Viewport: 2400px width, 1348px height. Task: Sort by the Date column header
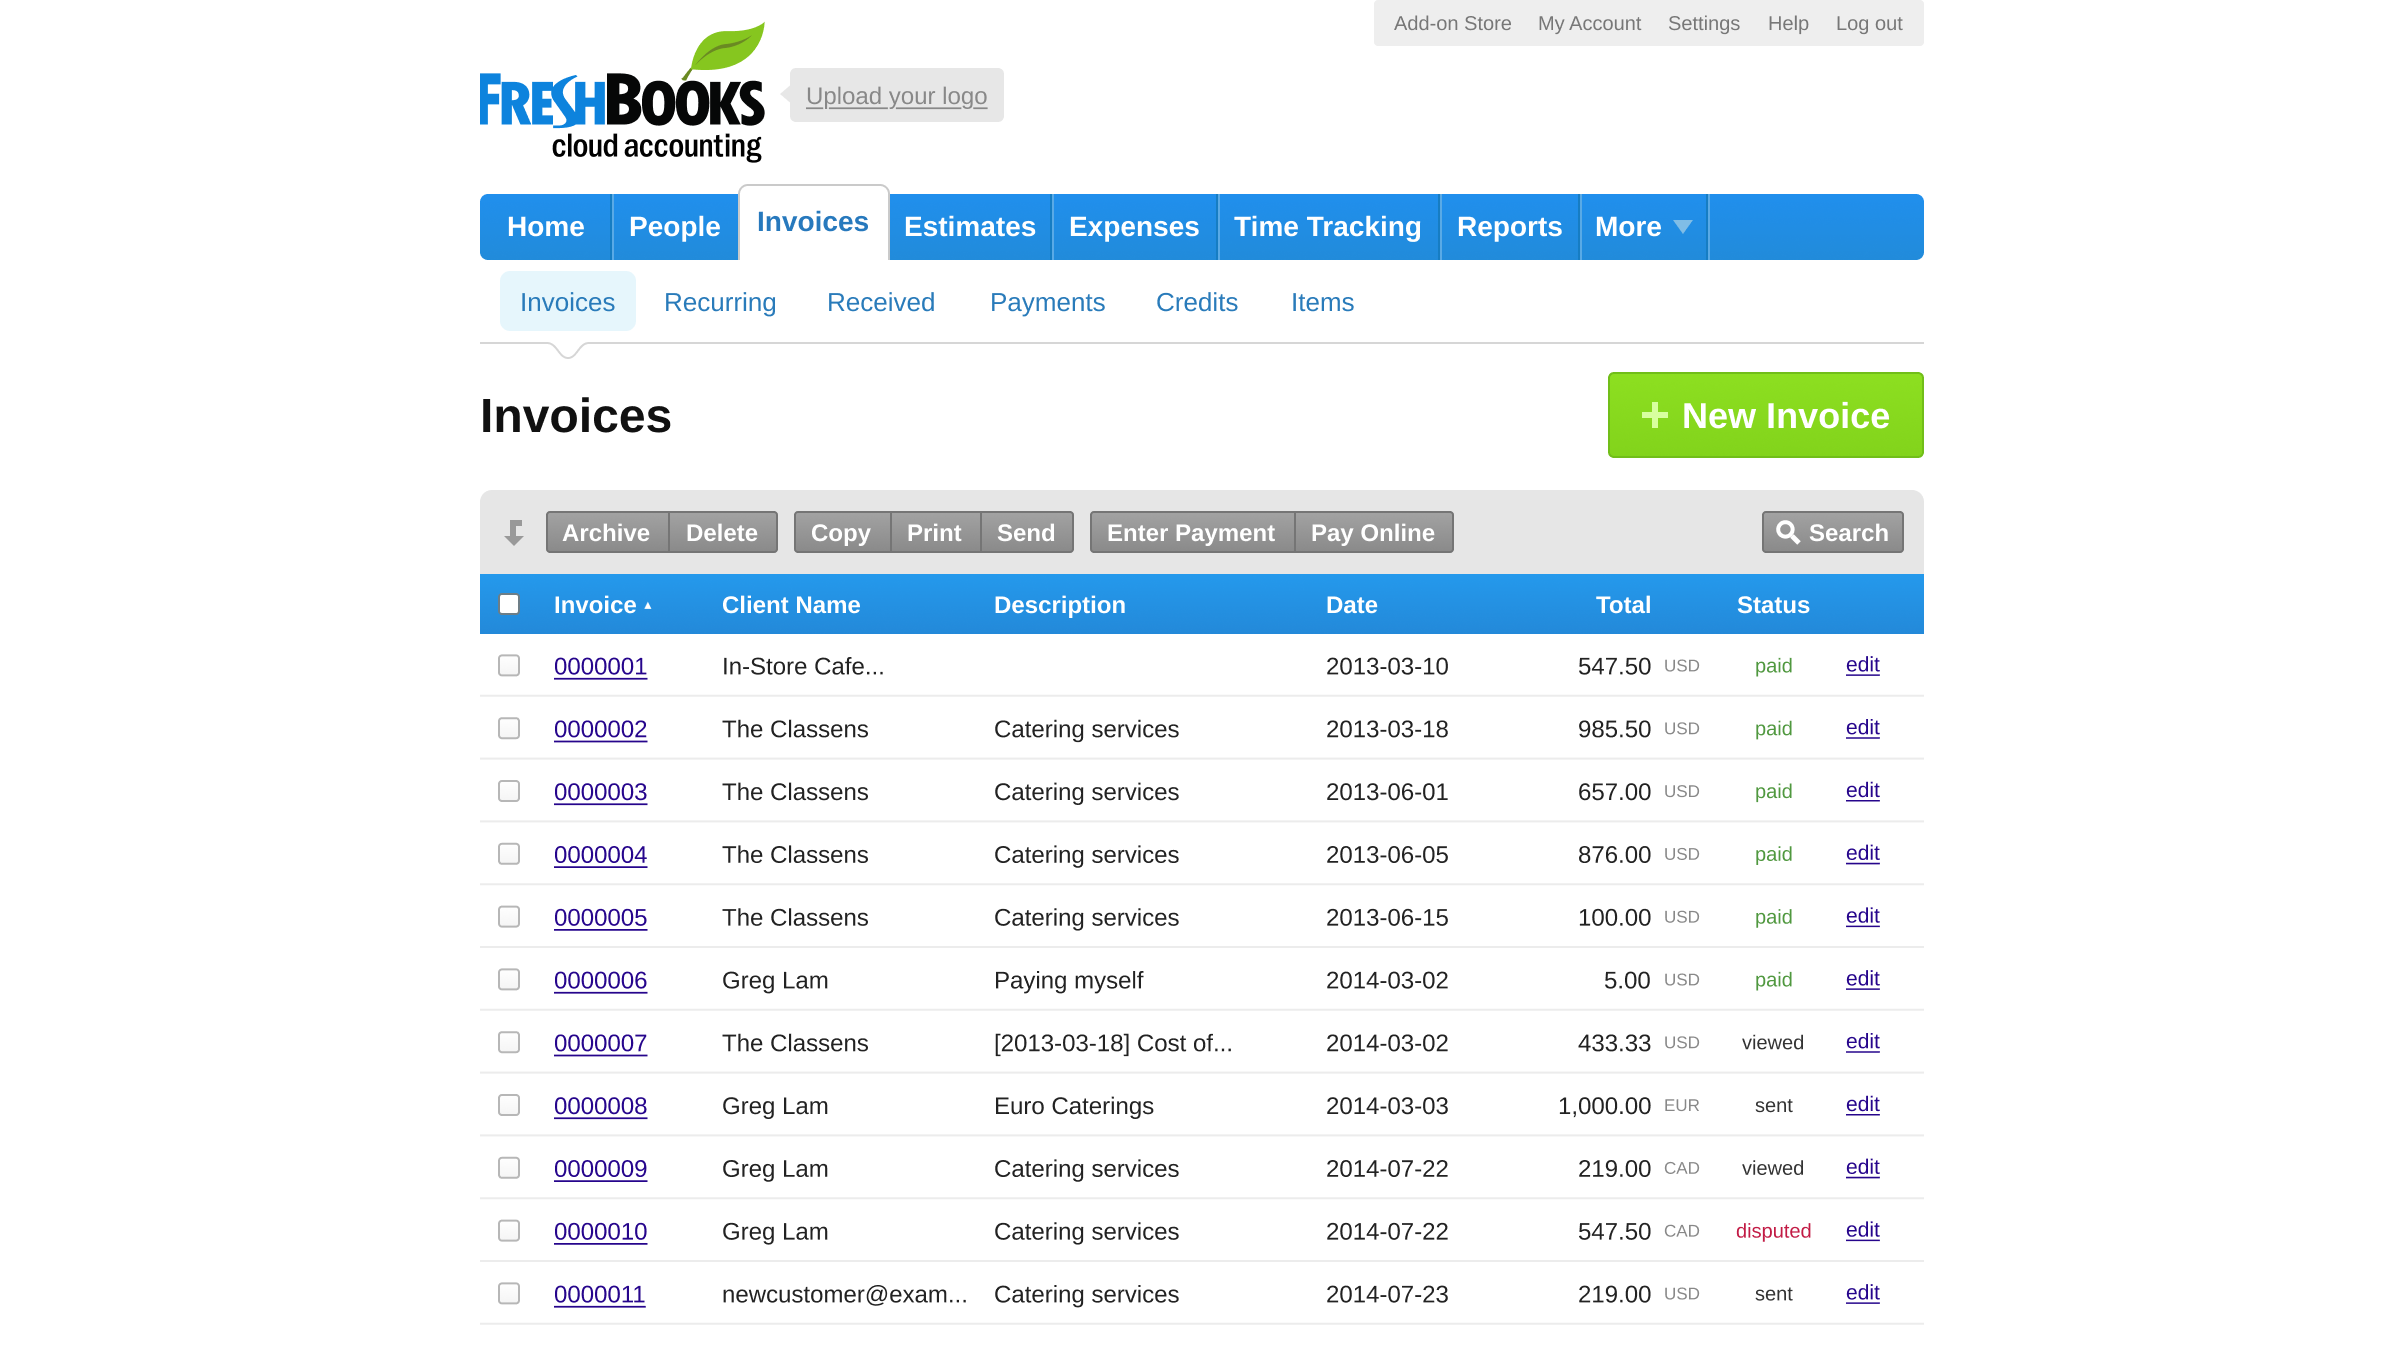coord(1351,605)
